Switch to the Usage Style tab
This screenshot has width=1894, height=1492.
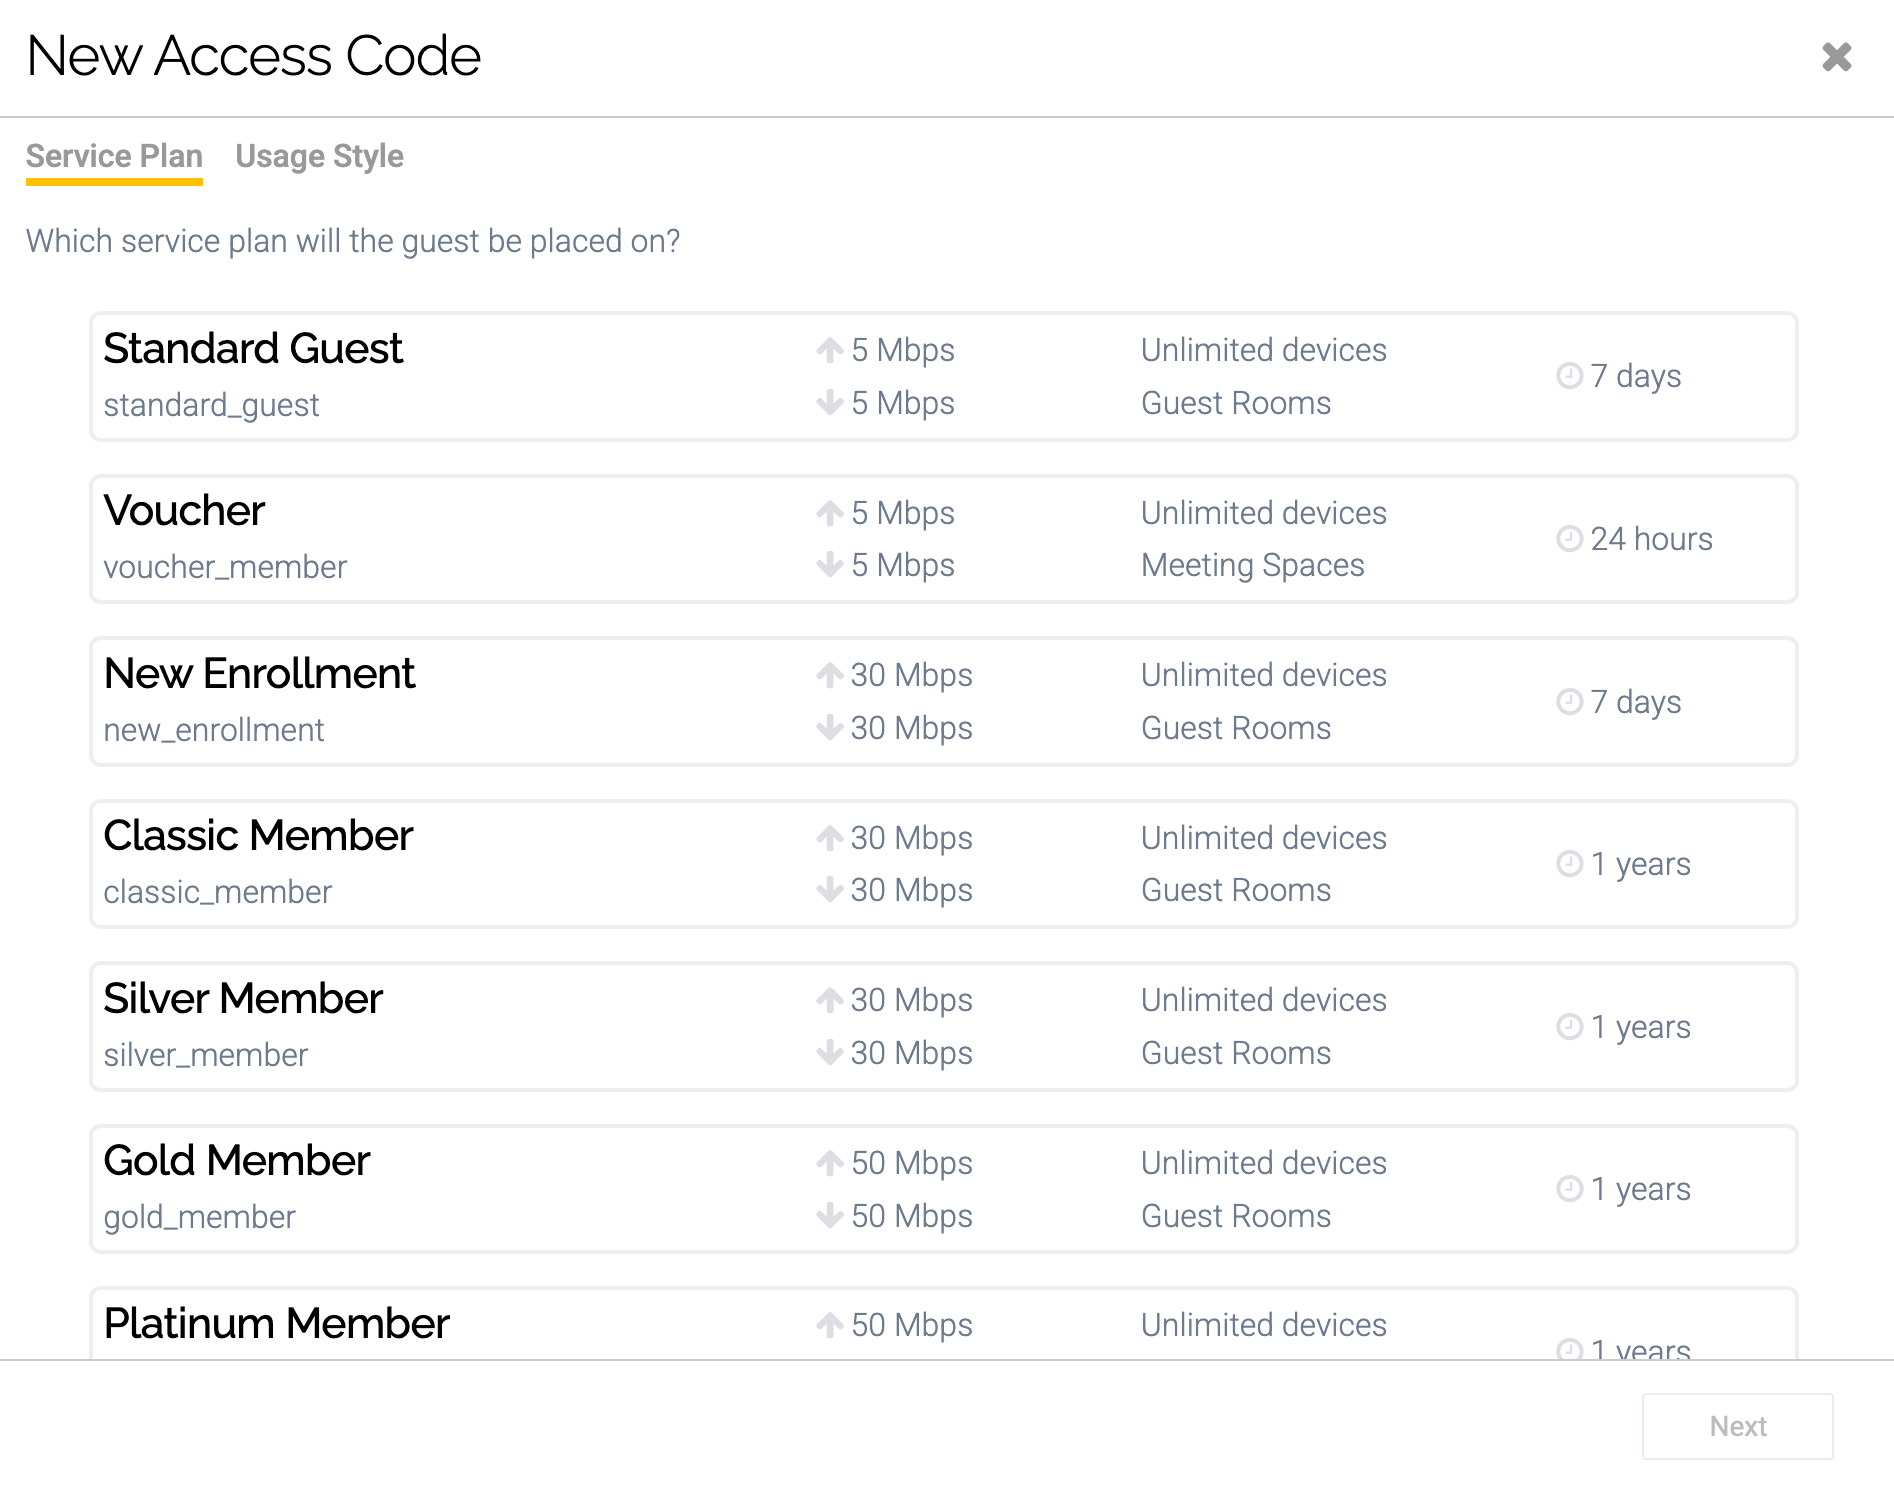[x=319, y=156]
